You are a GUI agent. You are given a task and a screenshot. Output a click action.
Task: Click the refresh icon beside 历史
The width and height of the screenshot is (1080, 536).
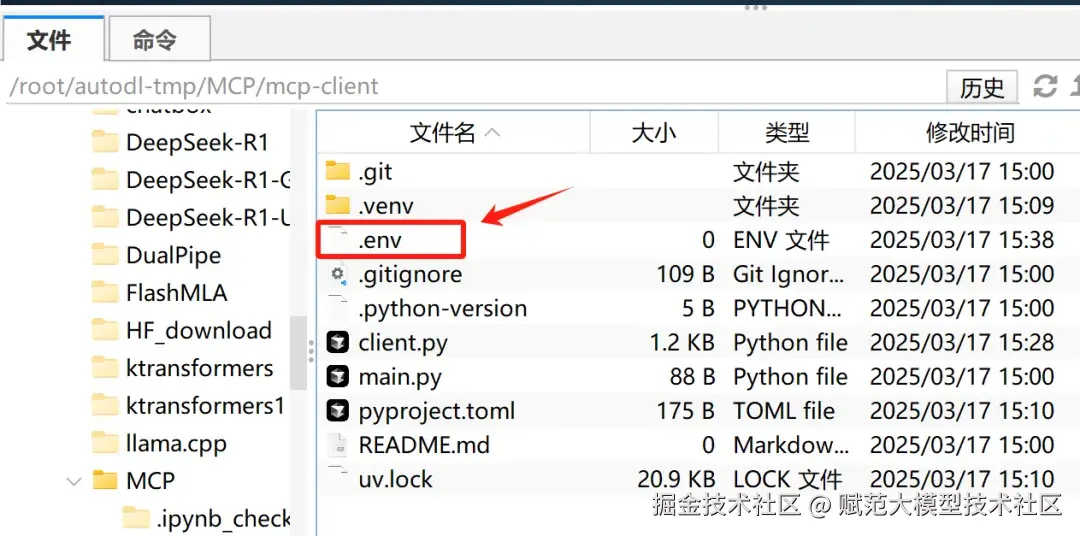[1045, 86]
